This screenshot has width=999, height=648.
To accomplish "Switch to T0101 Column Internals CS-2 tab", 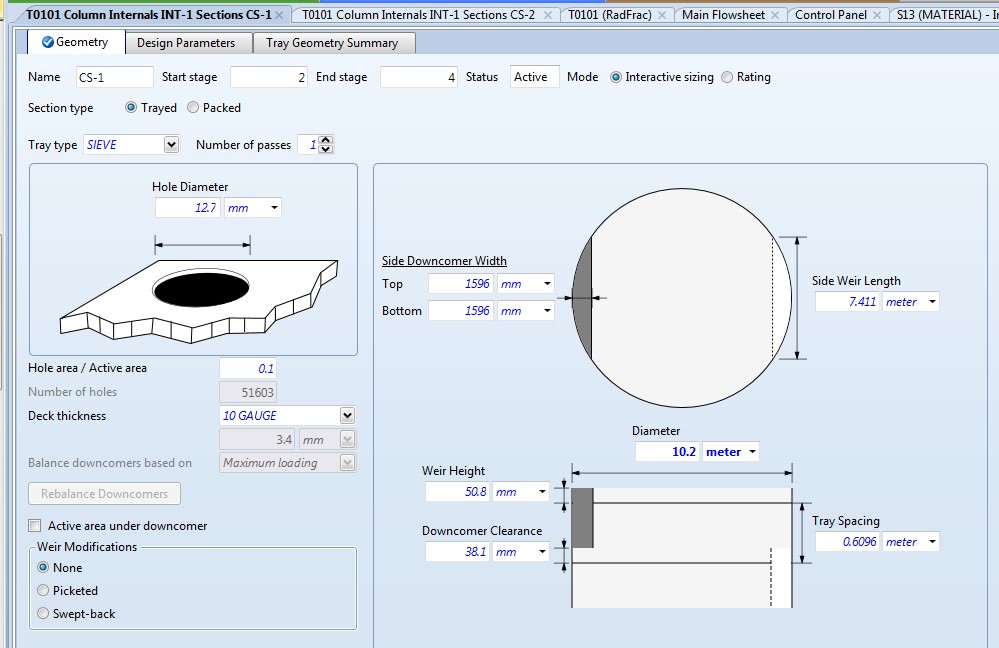I will click(x=419, y=15).
